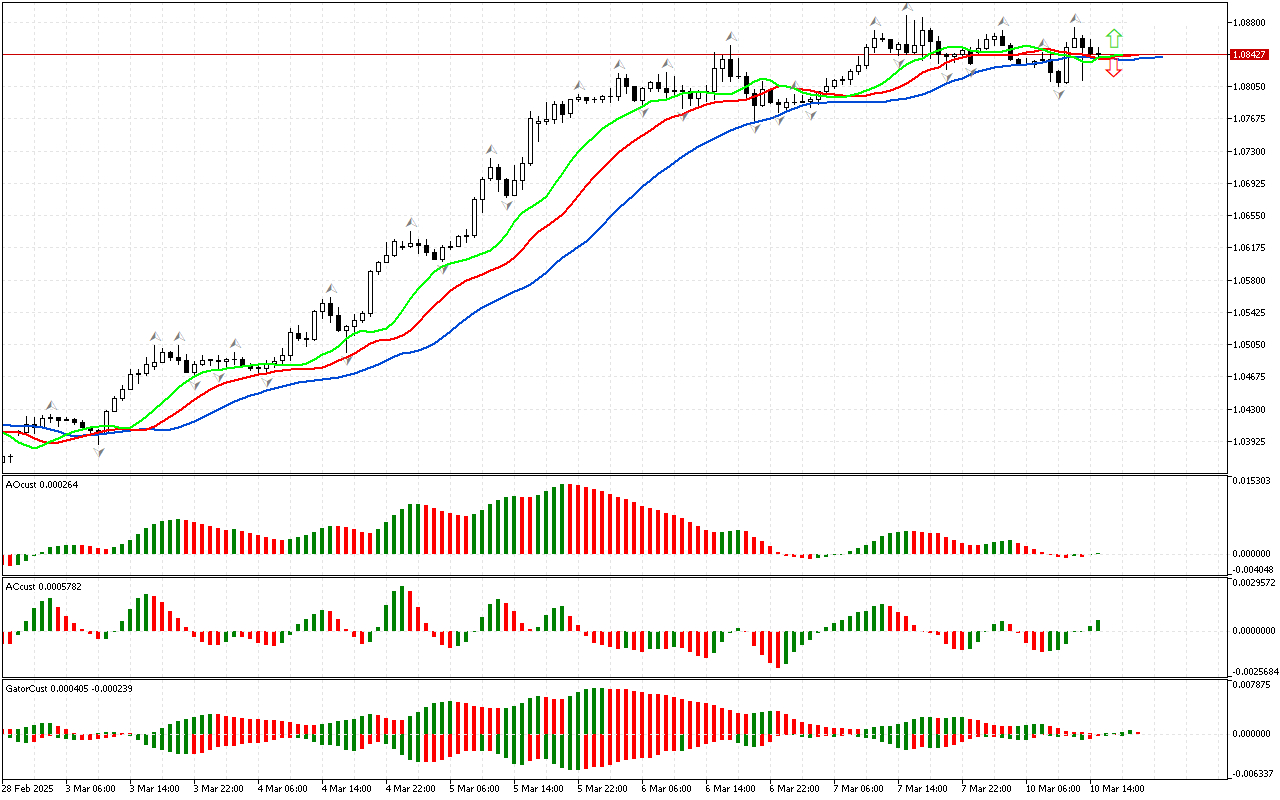Click the 7 Mar 06:00 time label
This screenshot has width=1280, height=800.
pos(859,789)
